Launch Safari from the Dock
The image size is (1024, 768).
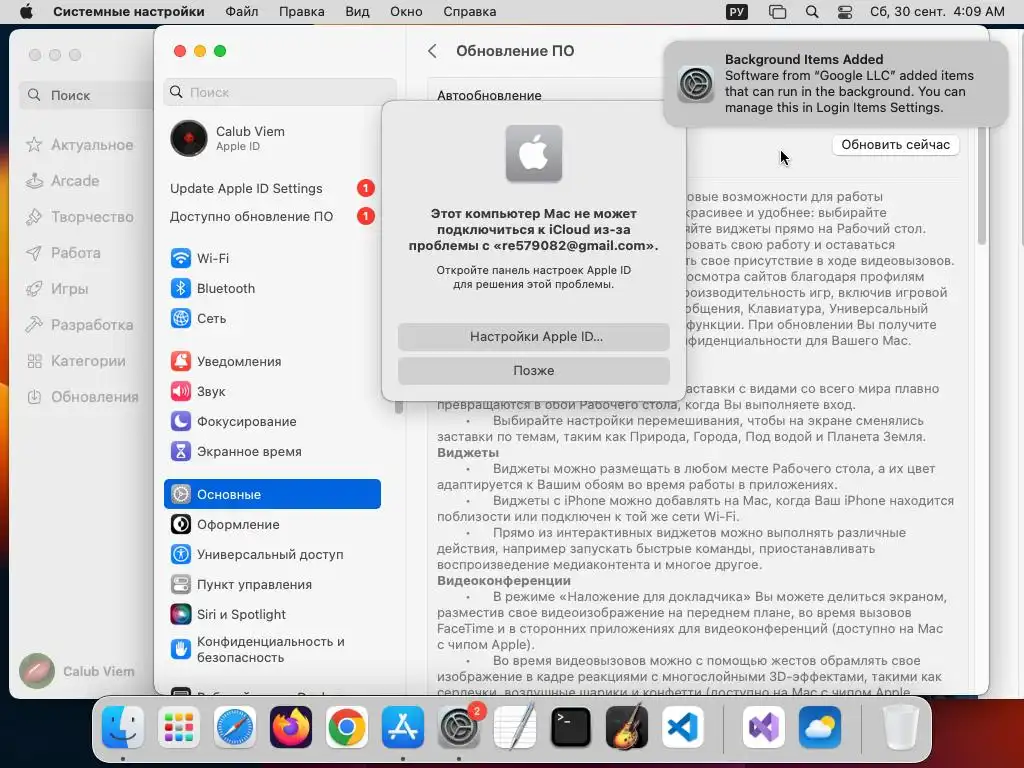pyautogui.click(x=234, y=727)
